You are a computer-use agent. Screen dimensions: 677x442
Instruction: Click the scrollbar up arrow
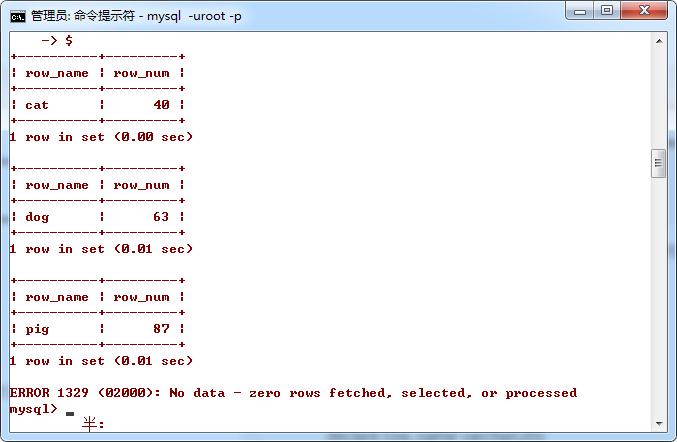(x=659, y=41)
